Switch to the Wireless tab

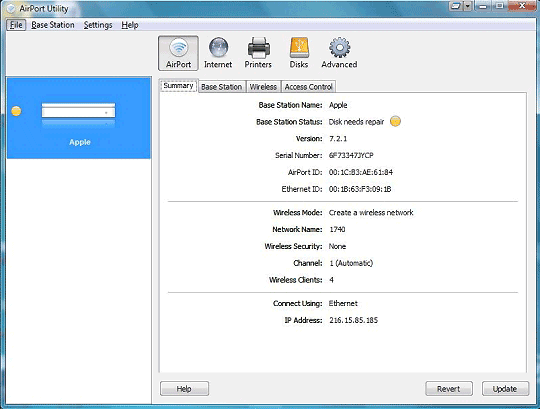click(263, 87)
